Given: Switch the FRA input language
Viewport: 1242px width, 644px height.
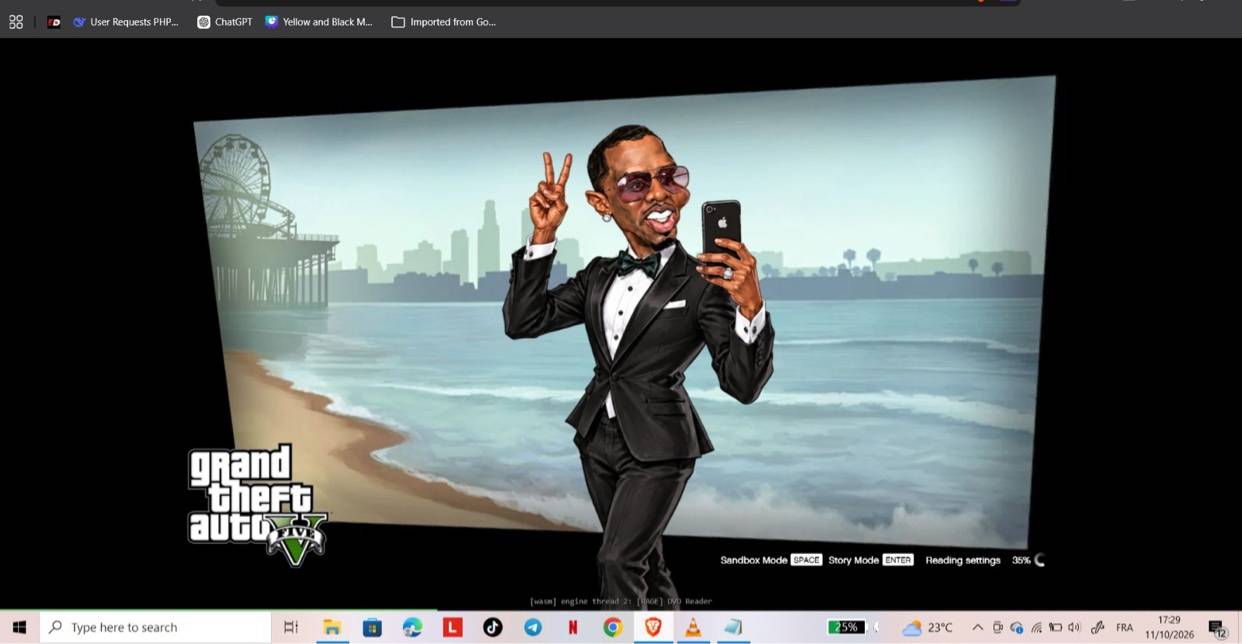Looking at the screenshot, I should click(1124, 628).
